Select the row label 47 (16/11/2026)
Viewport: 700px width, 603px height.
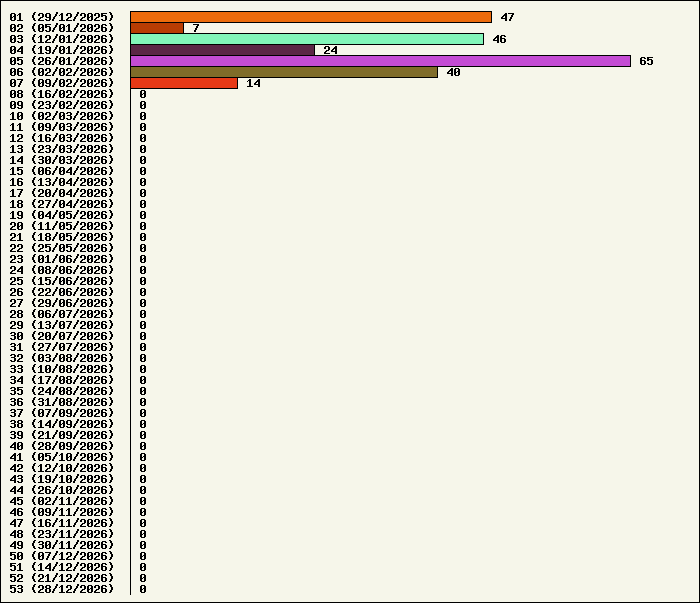pyautogui.click(x=62, y=523)
